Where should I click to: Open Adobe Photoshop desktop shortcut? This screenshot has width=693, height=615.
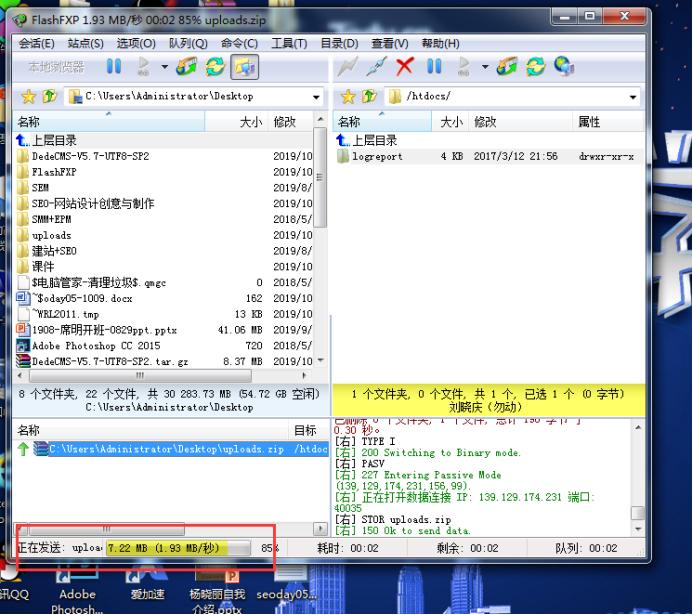(77, 590)
